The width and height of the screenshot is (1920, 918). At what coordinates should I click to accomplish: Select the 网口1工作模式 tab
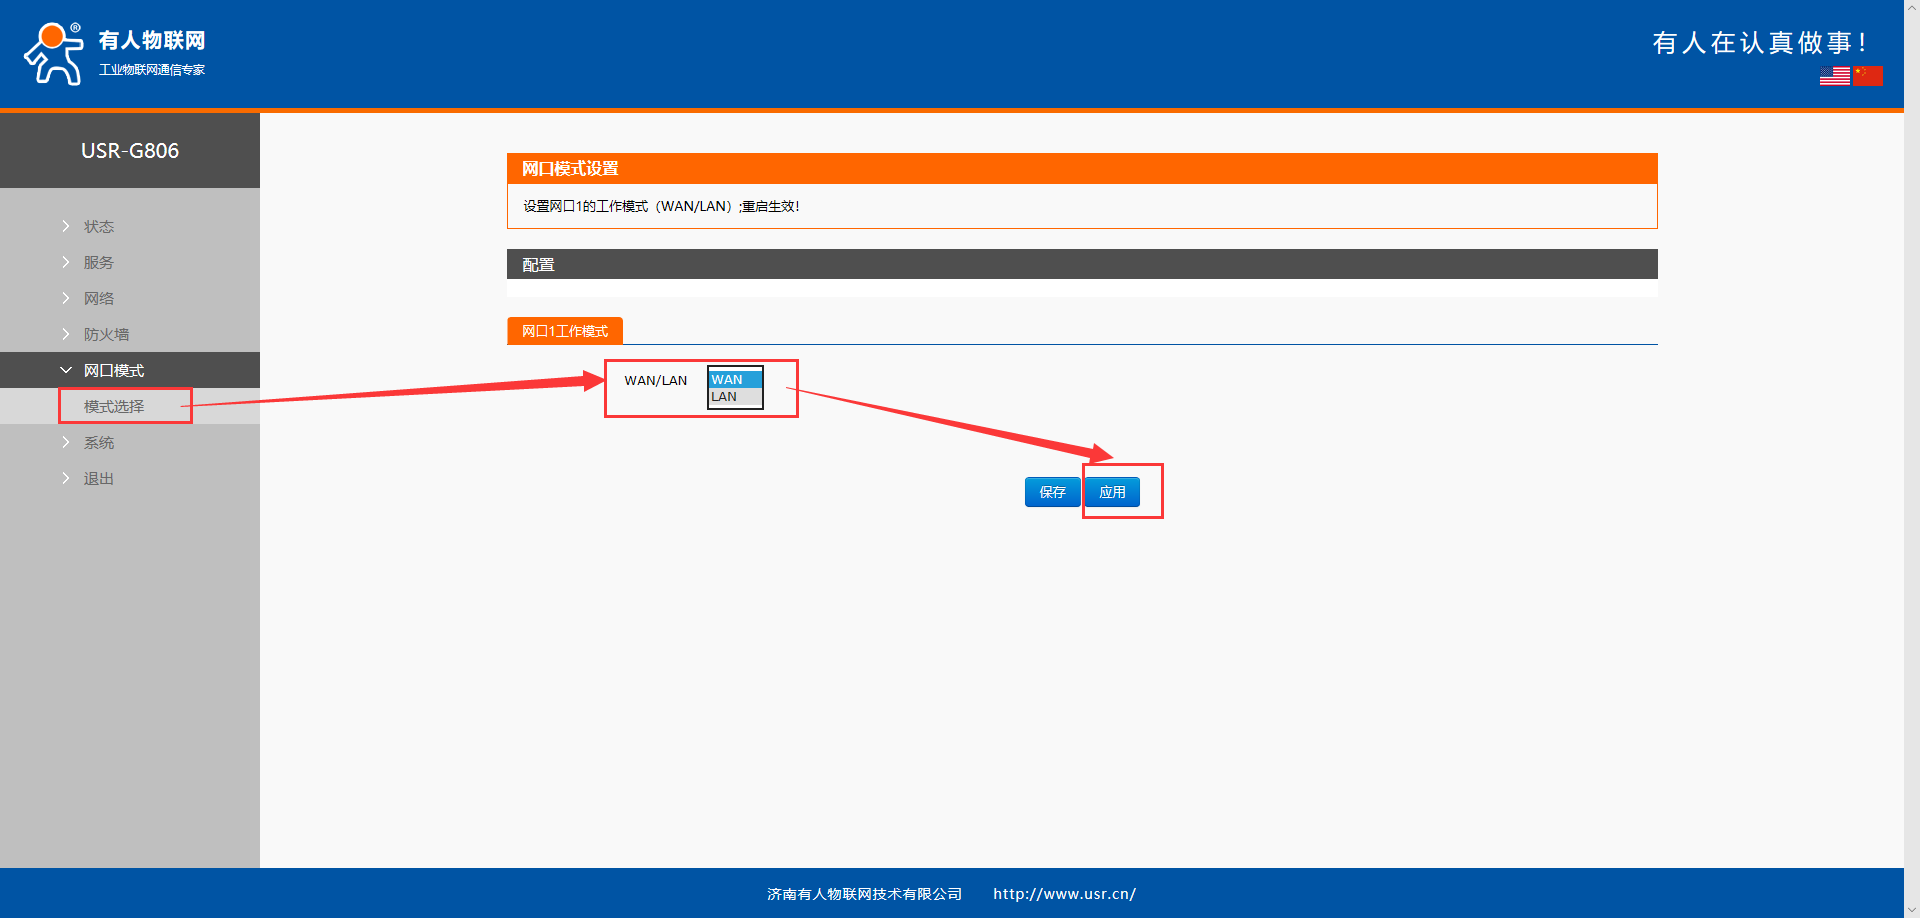(x=565, y=331)
